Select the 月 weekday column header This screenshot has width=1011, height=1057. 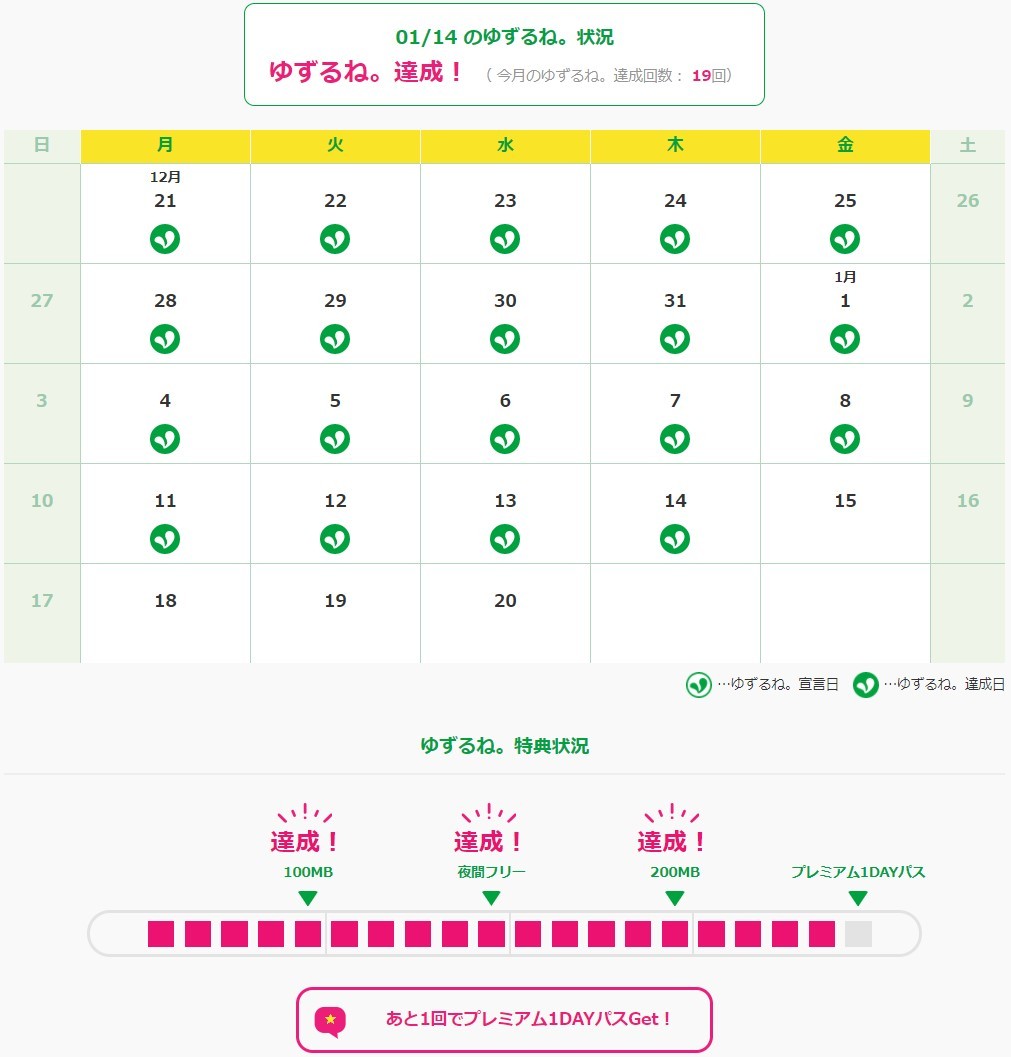point(165,146)
